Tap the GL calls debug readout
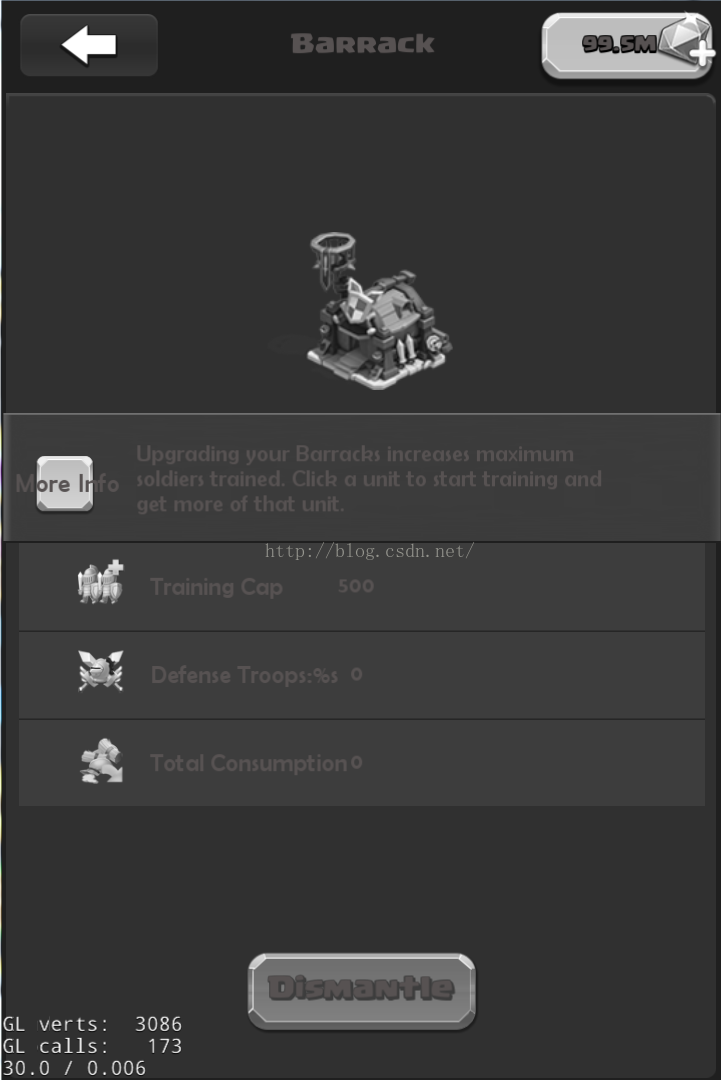Viewport: 721px width, 1080px height. coord(92,1046)
